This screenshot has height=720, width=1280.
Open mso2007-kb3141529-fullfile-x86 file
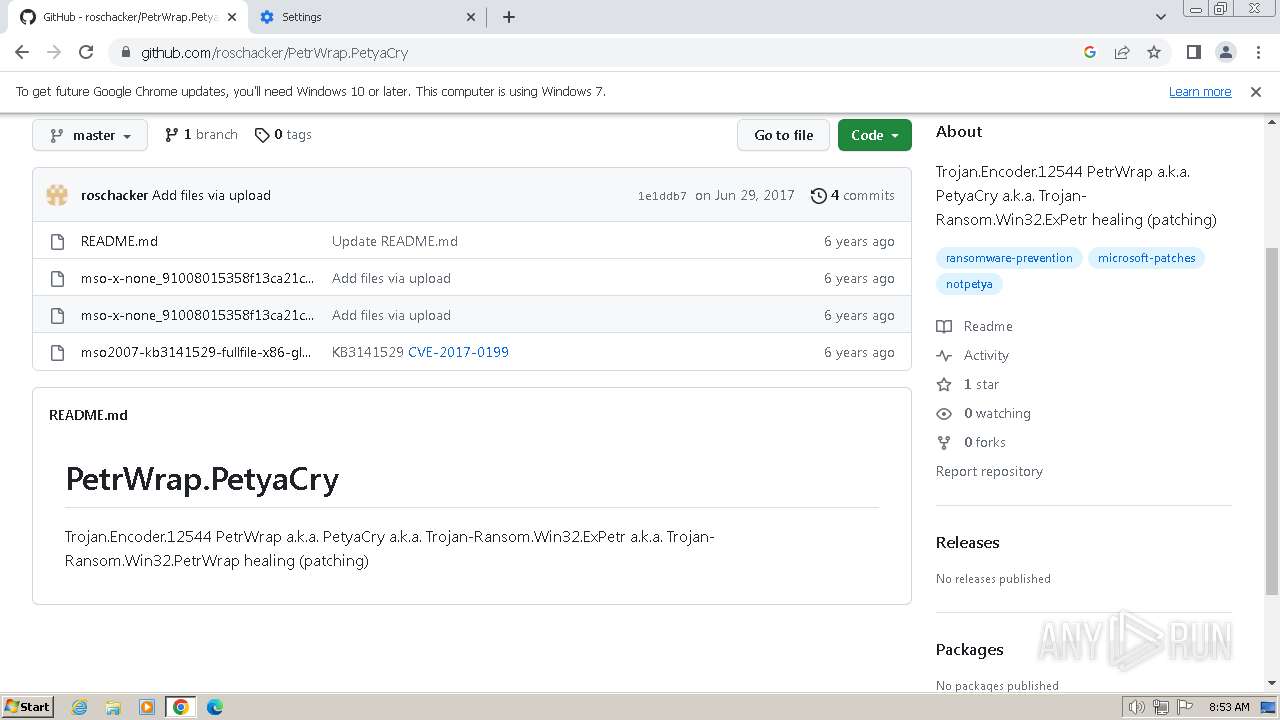click(x=196, y=352)
